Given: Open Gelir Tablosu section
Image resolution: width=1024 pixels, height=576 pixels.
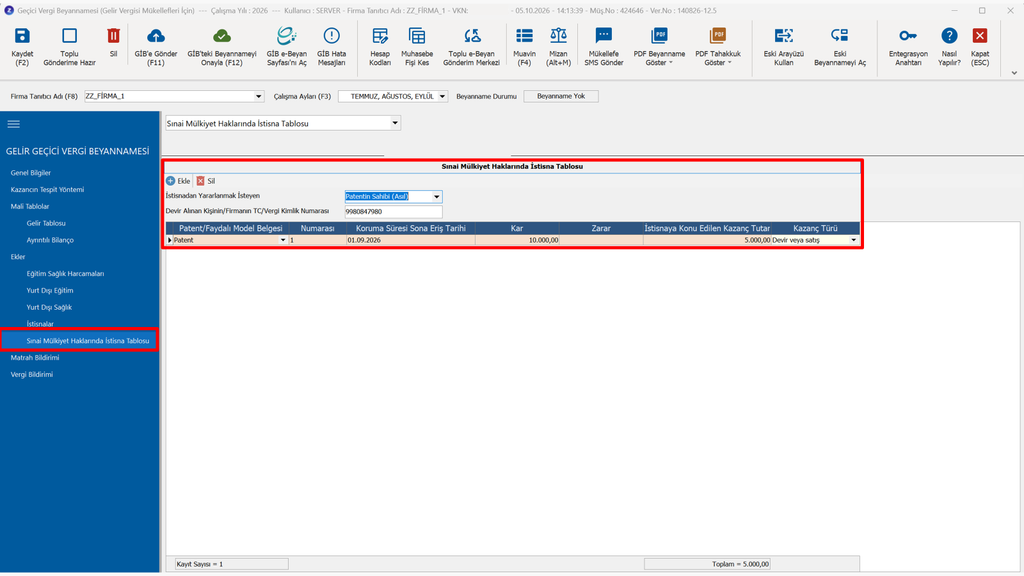Looking at the screenshot, I should point(46,223).
